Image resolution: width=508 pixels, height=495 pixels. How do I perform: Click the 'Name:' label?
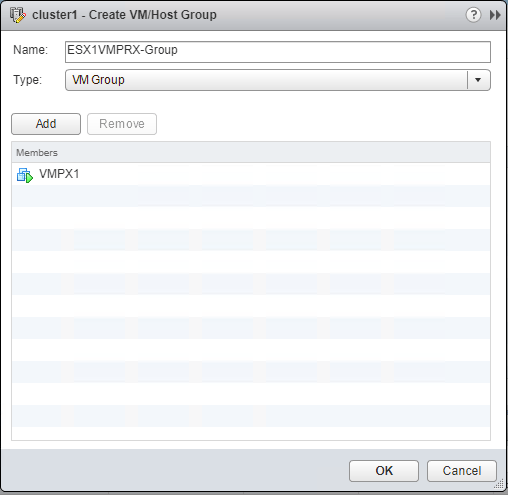point(30,50)
